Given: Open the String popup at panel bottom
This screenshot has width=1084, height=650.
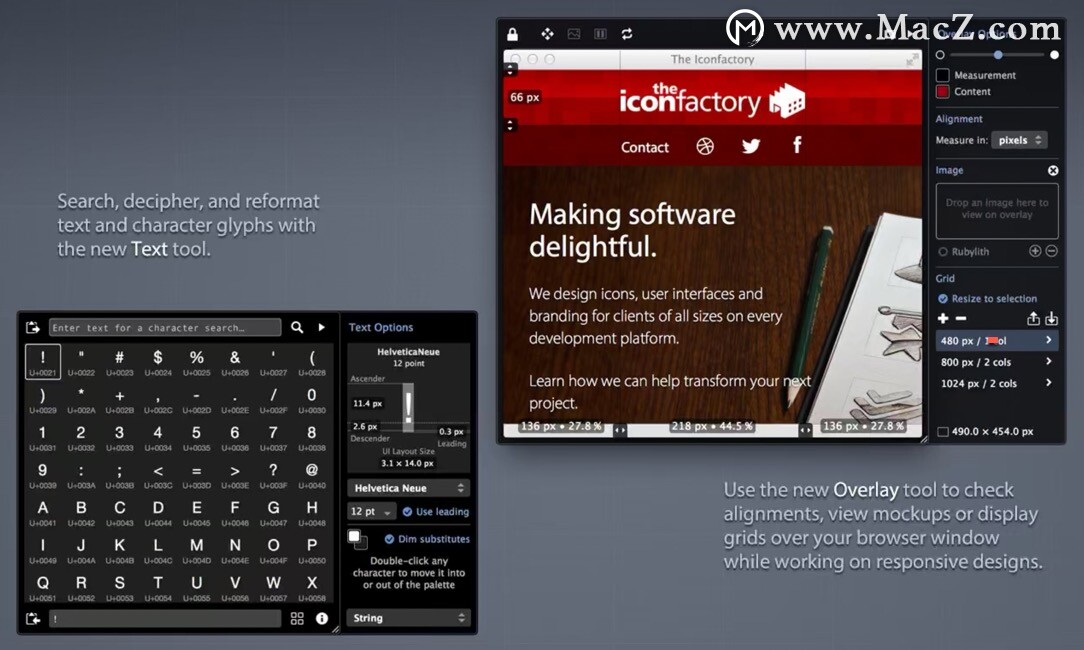Looking at the screenshot, I should [x=409, y=618].
